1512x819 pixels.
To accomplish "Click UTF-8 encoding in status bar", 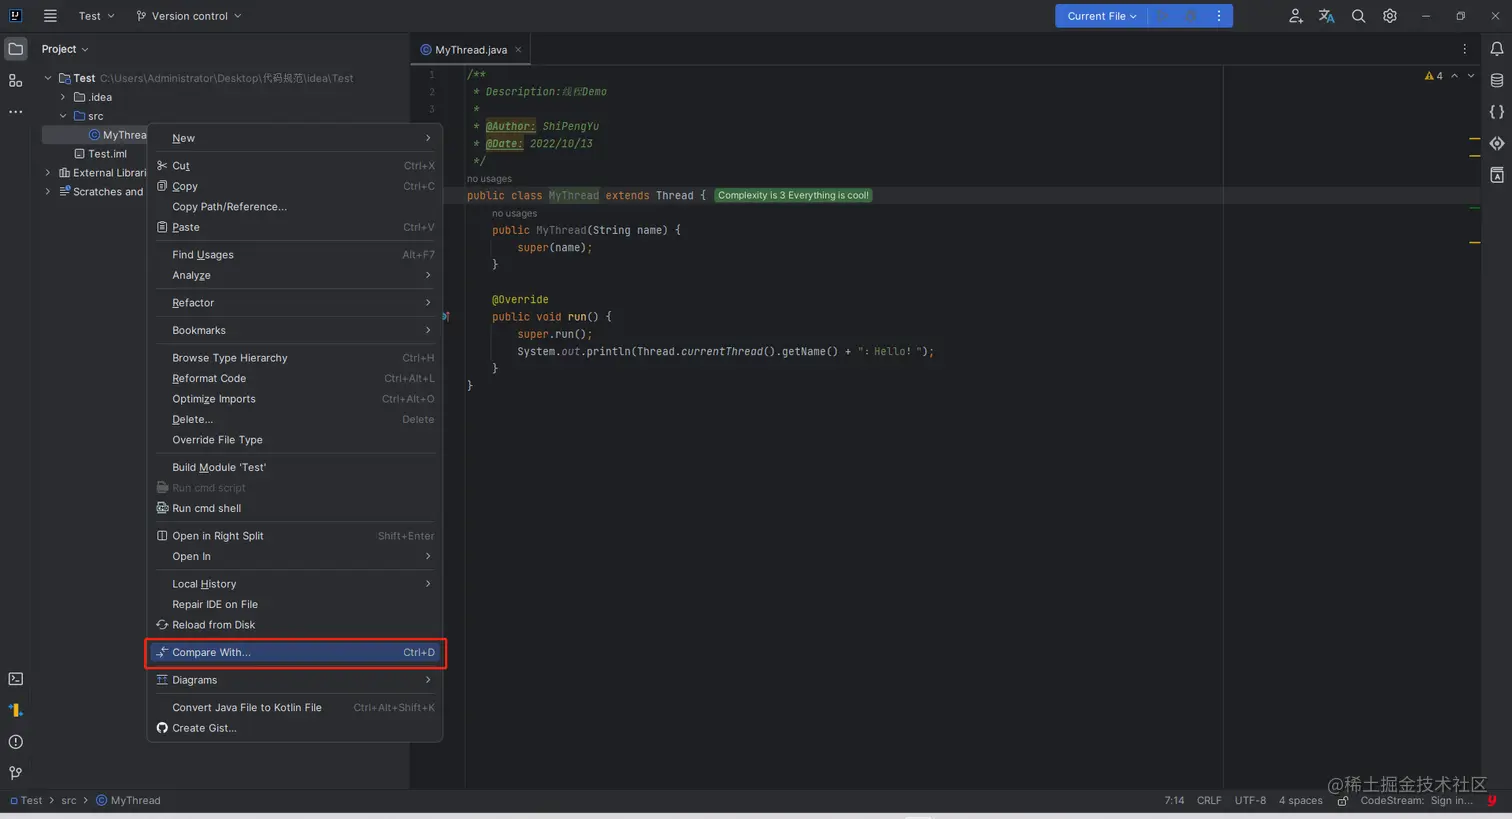I will coord(1250,801).
